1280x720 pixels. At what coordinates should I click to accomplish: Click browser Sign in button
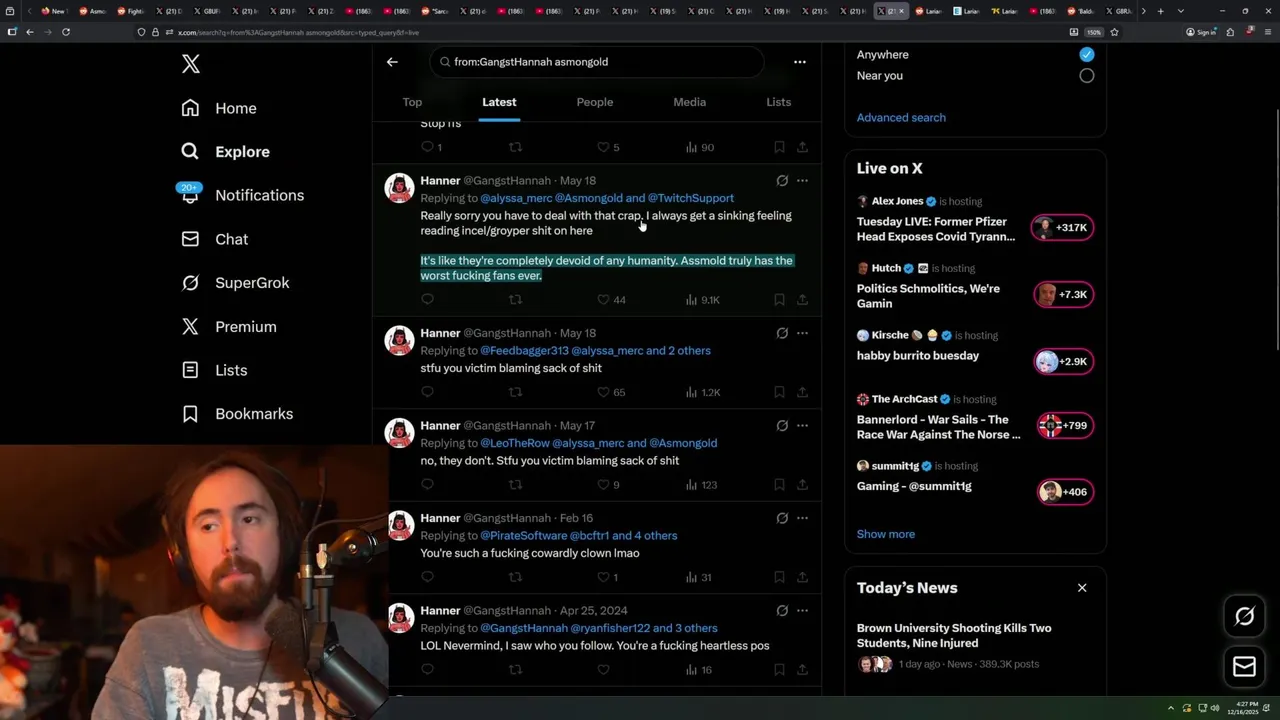[x=1201, y=32]
